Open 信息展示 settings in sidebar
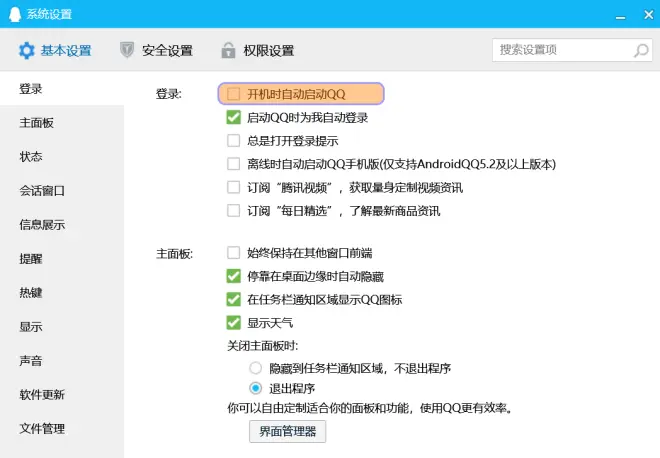Viewport: 660px width, 458px height. click(x=62, y=225)
